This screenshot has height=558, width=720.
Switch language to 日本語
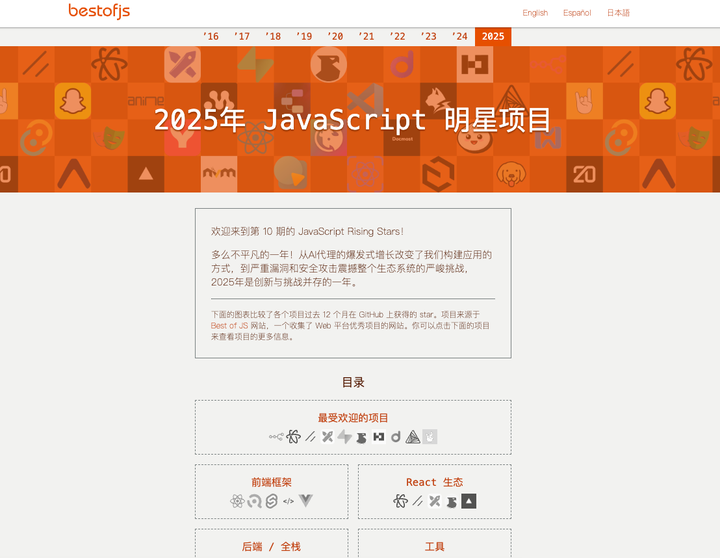618,13
